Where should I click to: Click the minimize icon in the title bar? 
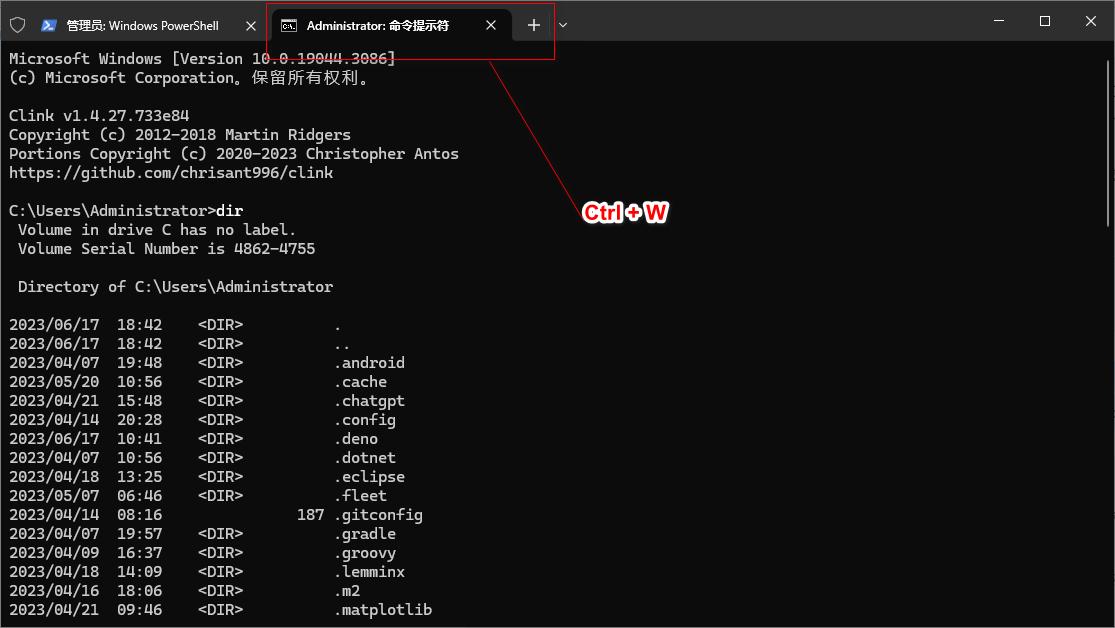point(997,20)
